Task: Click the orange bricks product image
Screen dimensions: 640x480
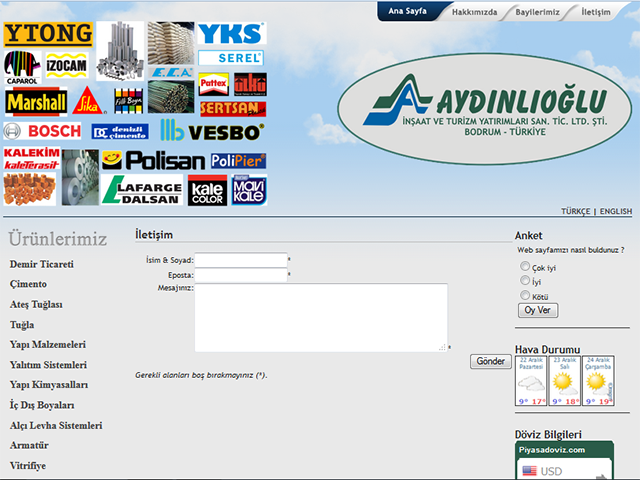Action: [29, 189]
